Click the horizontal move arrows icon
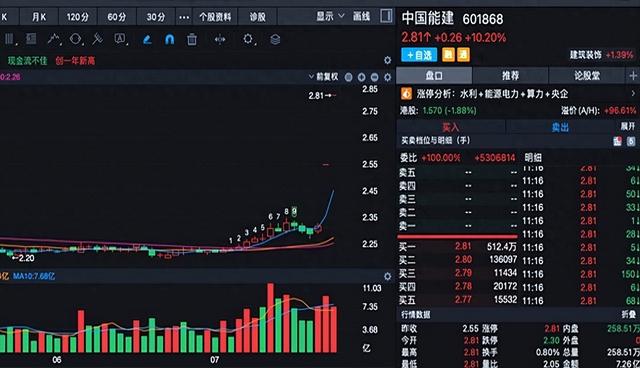Viewport: 640px width, 368px height. (x=220, y=40)
